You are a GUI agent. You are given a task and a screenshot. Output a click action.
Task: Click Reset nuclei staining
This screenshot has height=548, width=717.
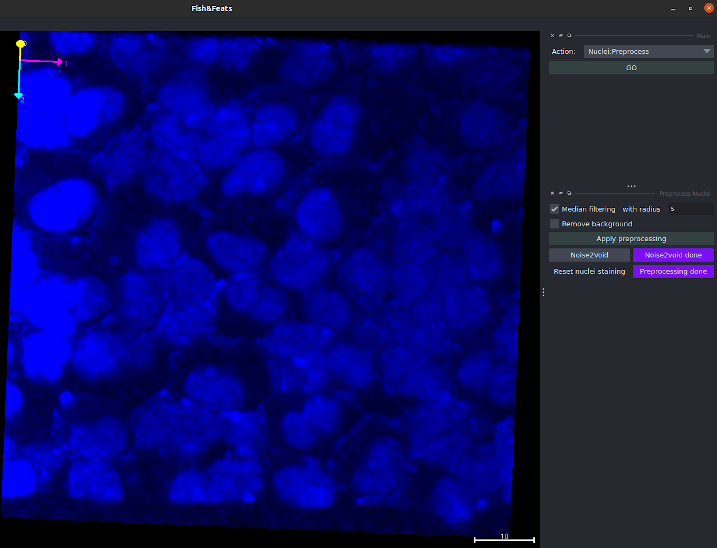[x=589, y=271]
